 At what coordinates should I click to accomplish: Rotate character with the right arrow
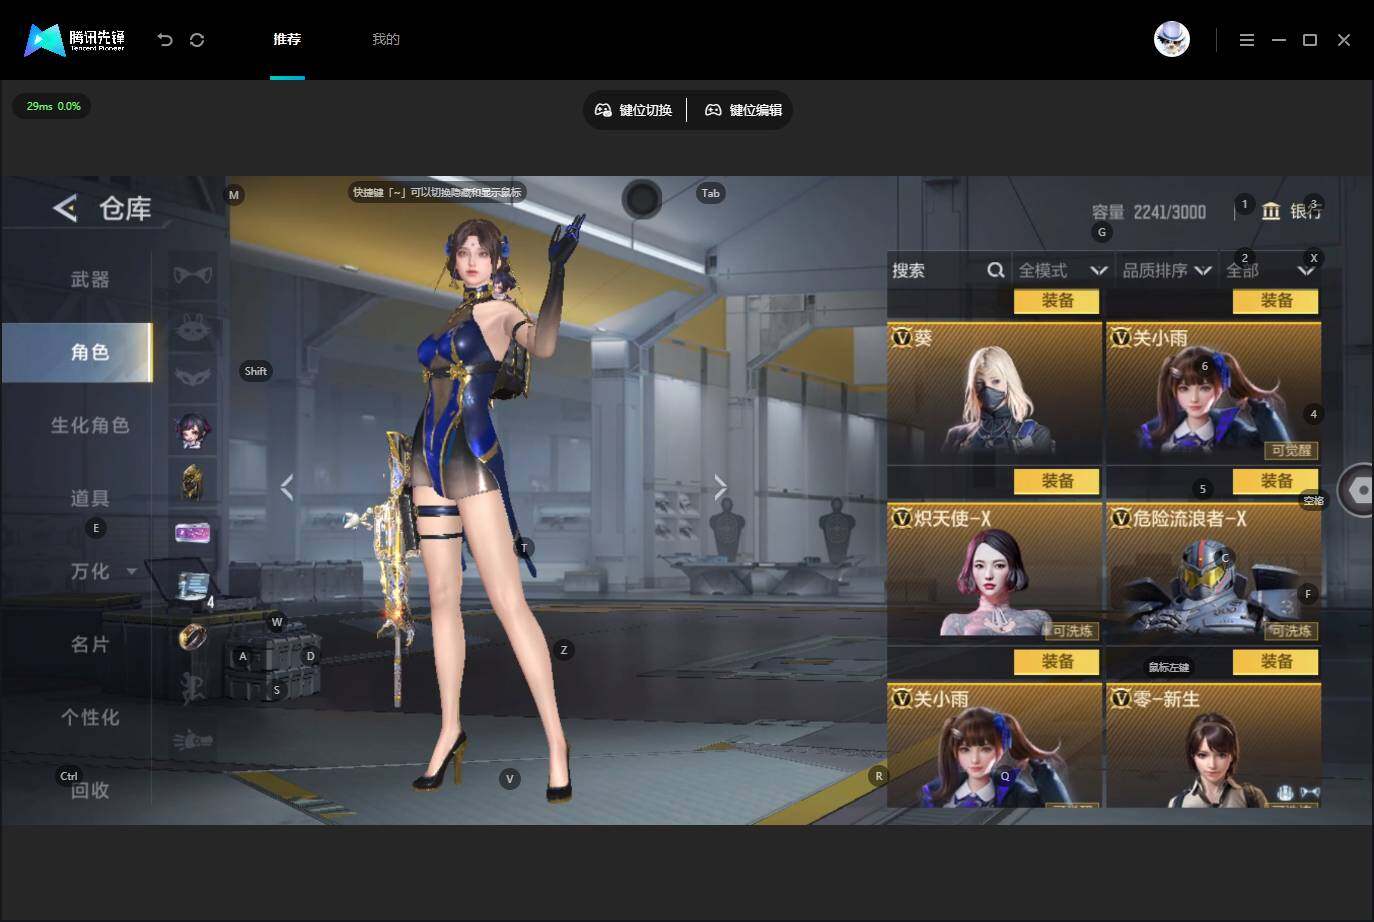click(721, 487)
